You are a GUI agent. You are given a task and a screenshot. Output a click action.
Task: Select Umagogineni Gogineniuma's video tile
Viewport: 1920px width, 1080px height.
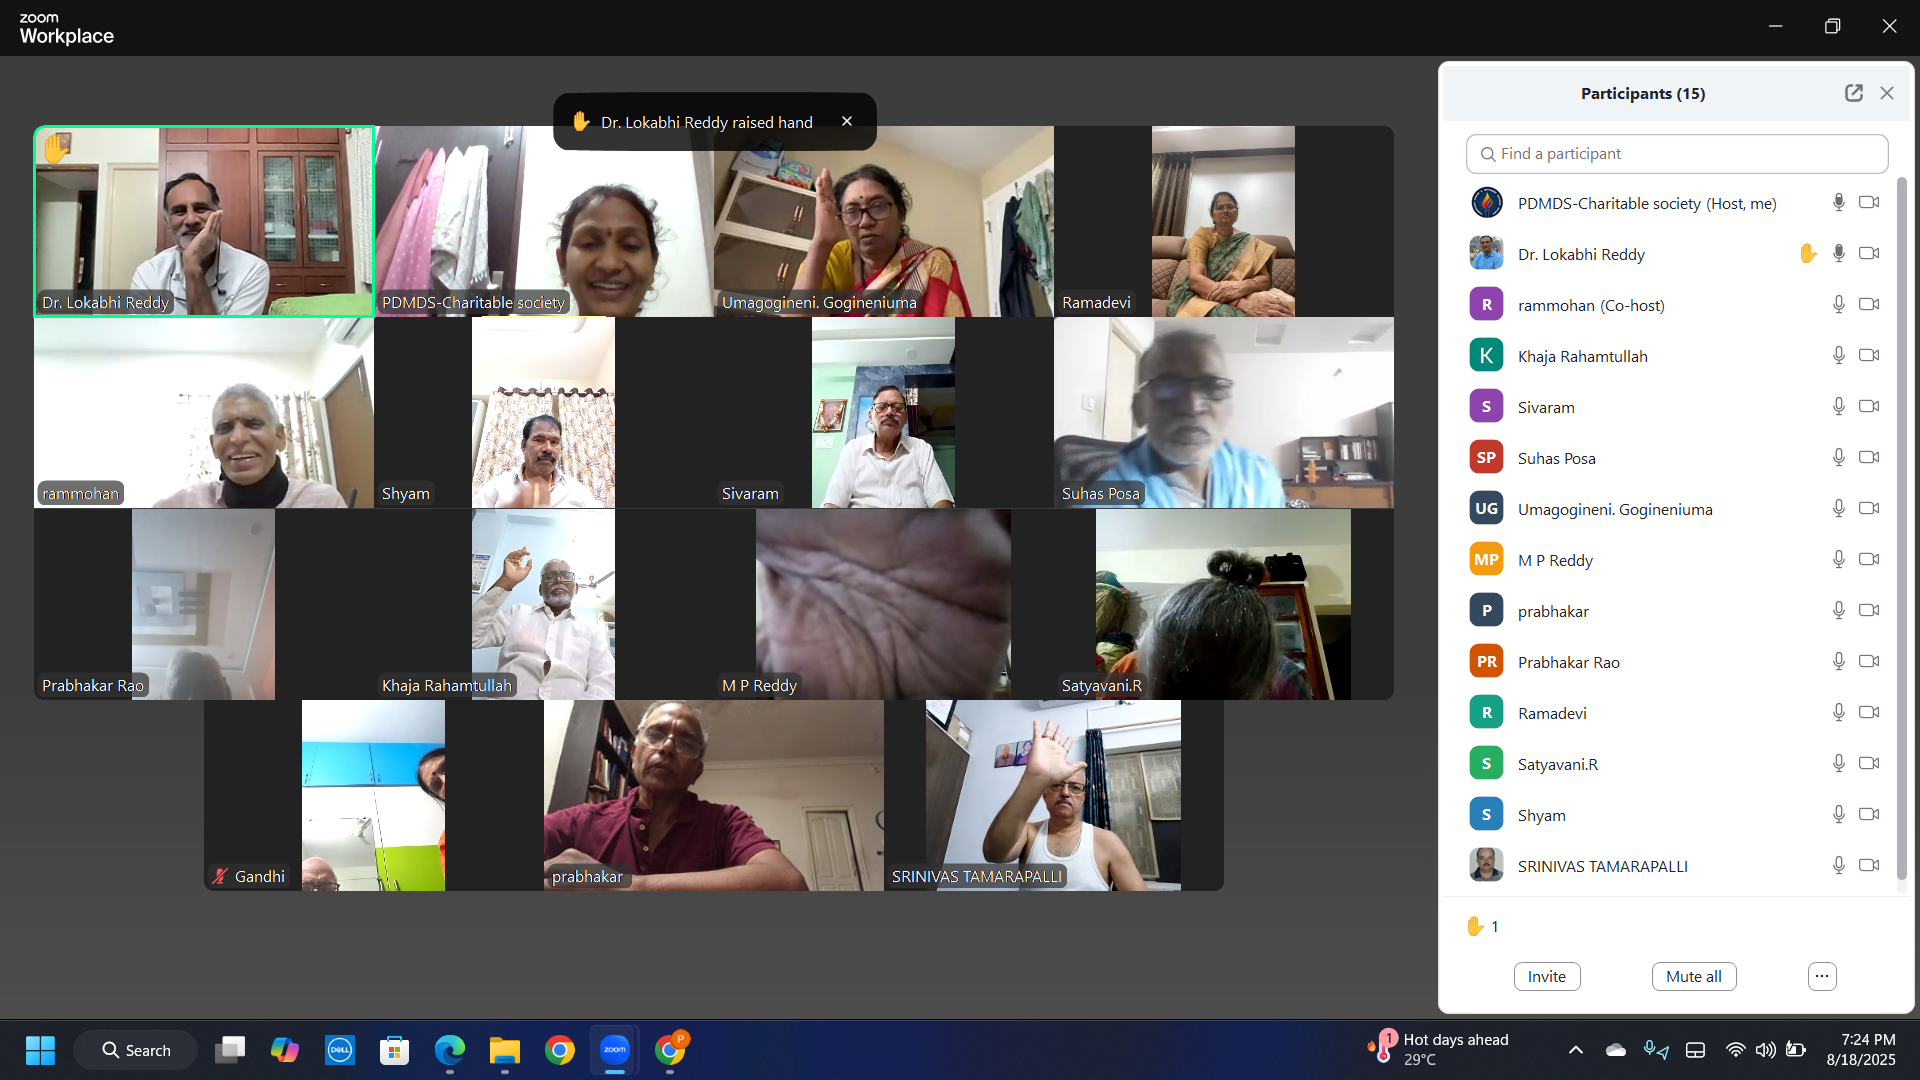[x=884, y=221]
